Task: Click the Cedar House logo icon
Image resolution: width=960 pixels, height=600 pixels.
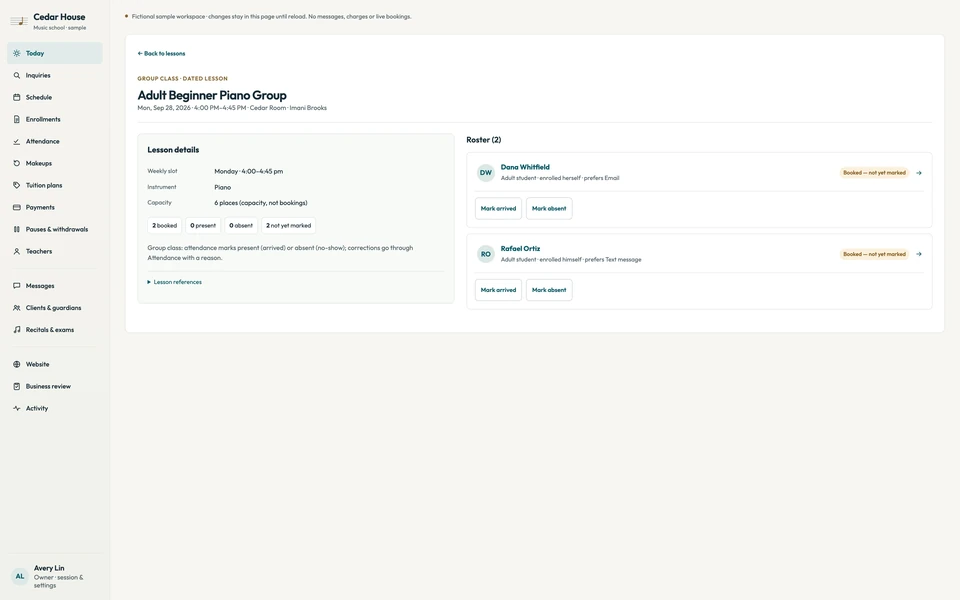Action: click(x=19, y=21)
